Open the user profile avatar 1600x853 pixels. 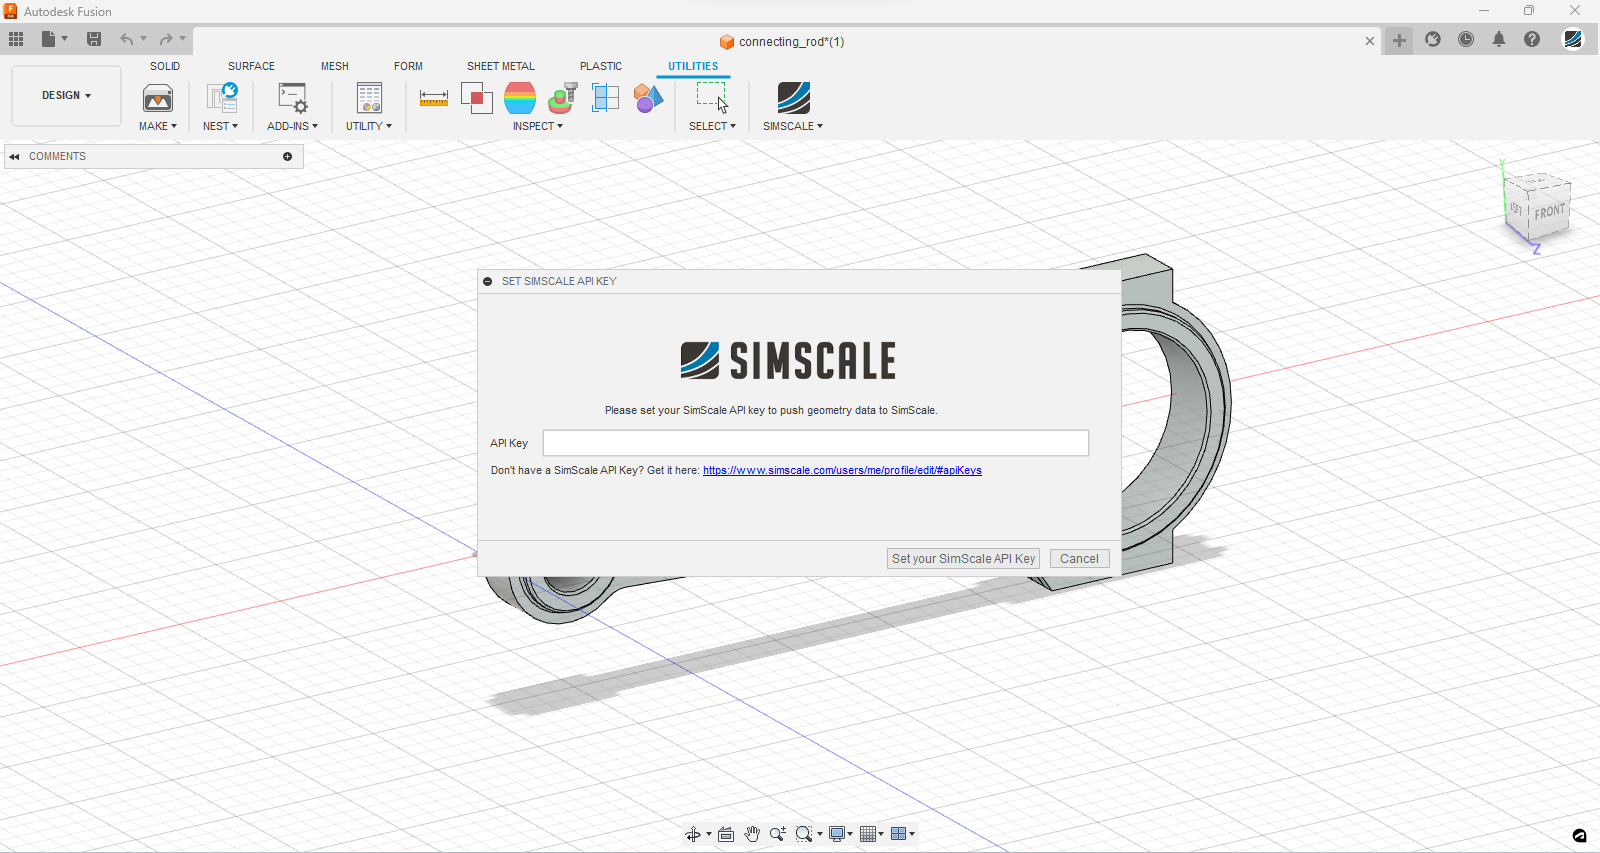click(1573, 39)
